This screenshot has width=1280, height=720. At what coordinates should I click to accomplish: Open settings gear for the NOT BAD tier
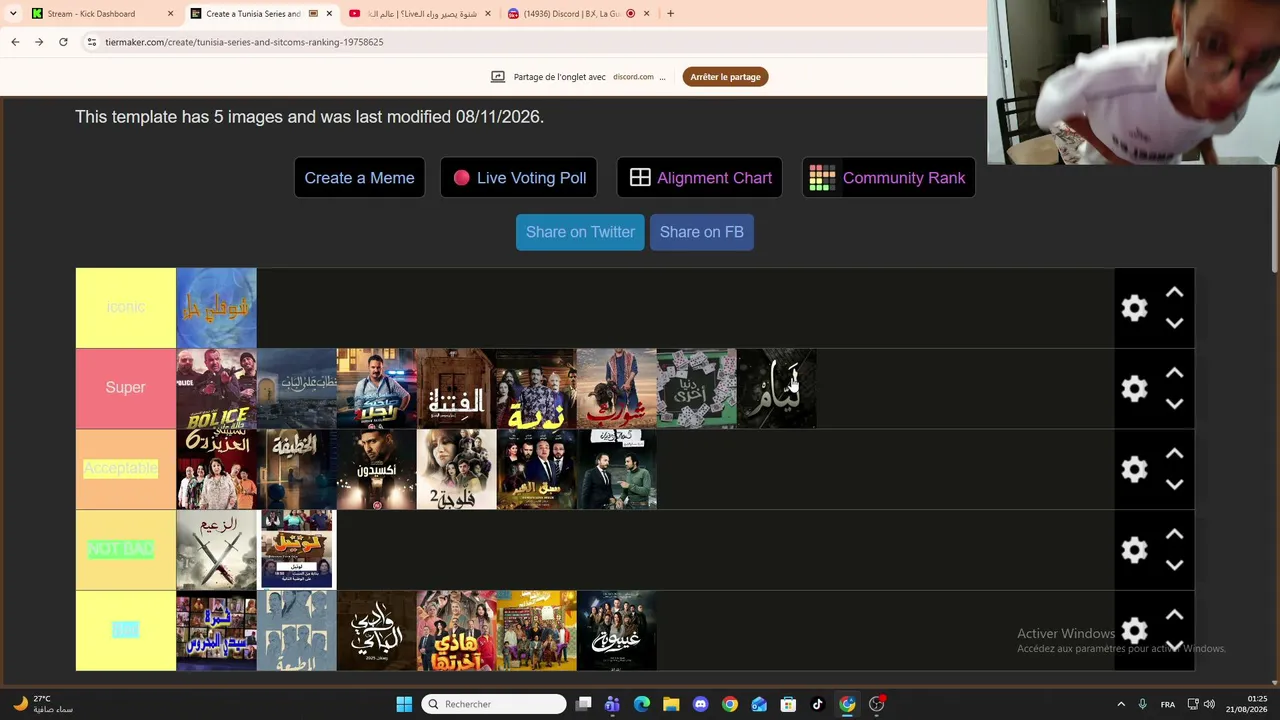[x=1134, y=550]
